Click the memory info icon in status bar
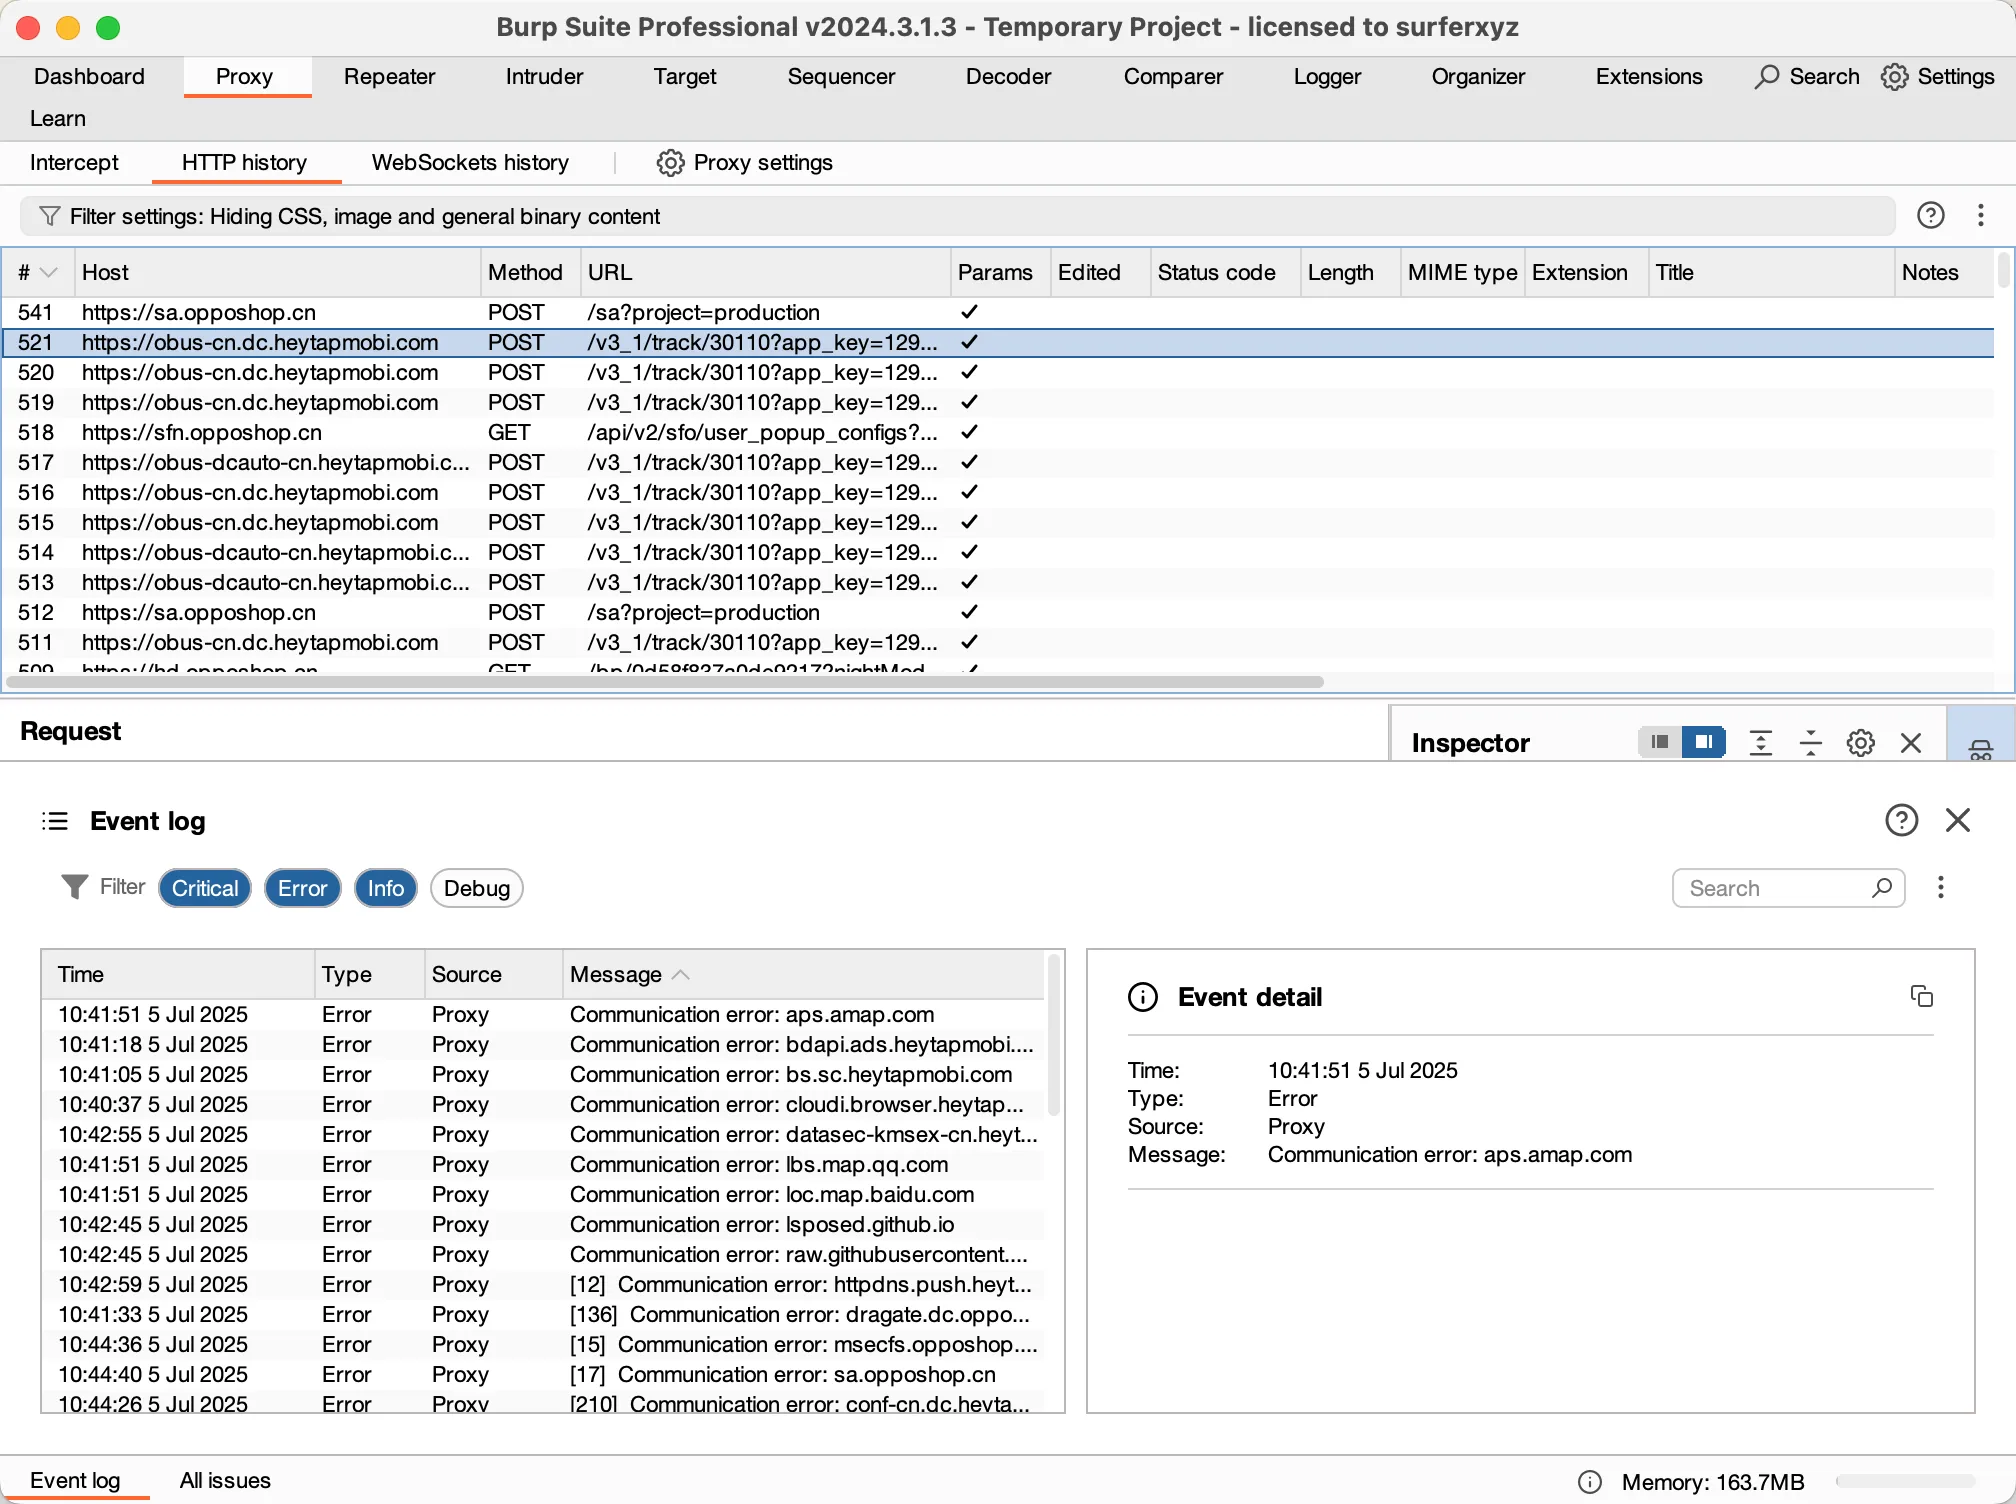Screen dimensions: 2016x1504 [1590, 1482]
